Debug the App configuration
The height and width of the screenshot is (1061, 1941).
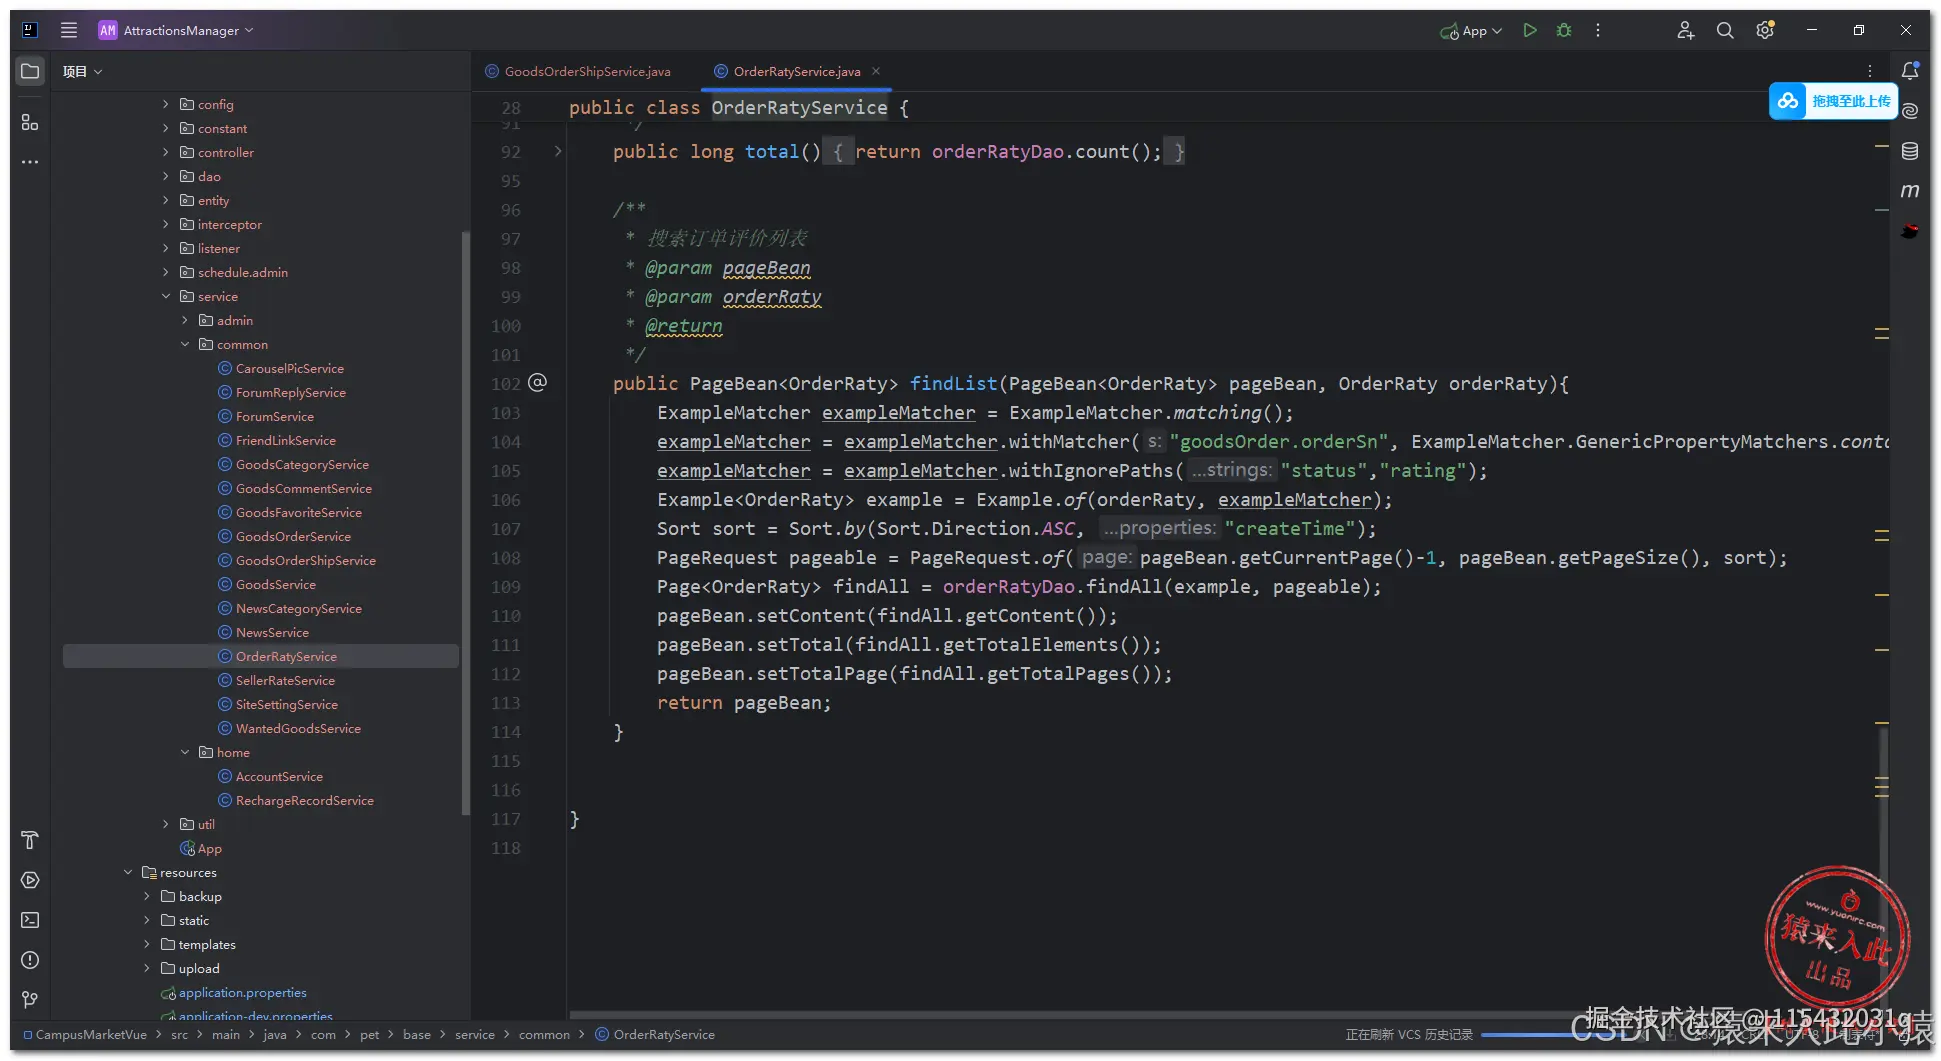pyautogui.click(x=1564, y=30)
